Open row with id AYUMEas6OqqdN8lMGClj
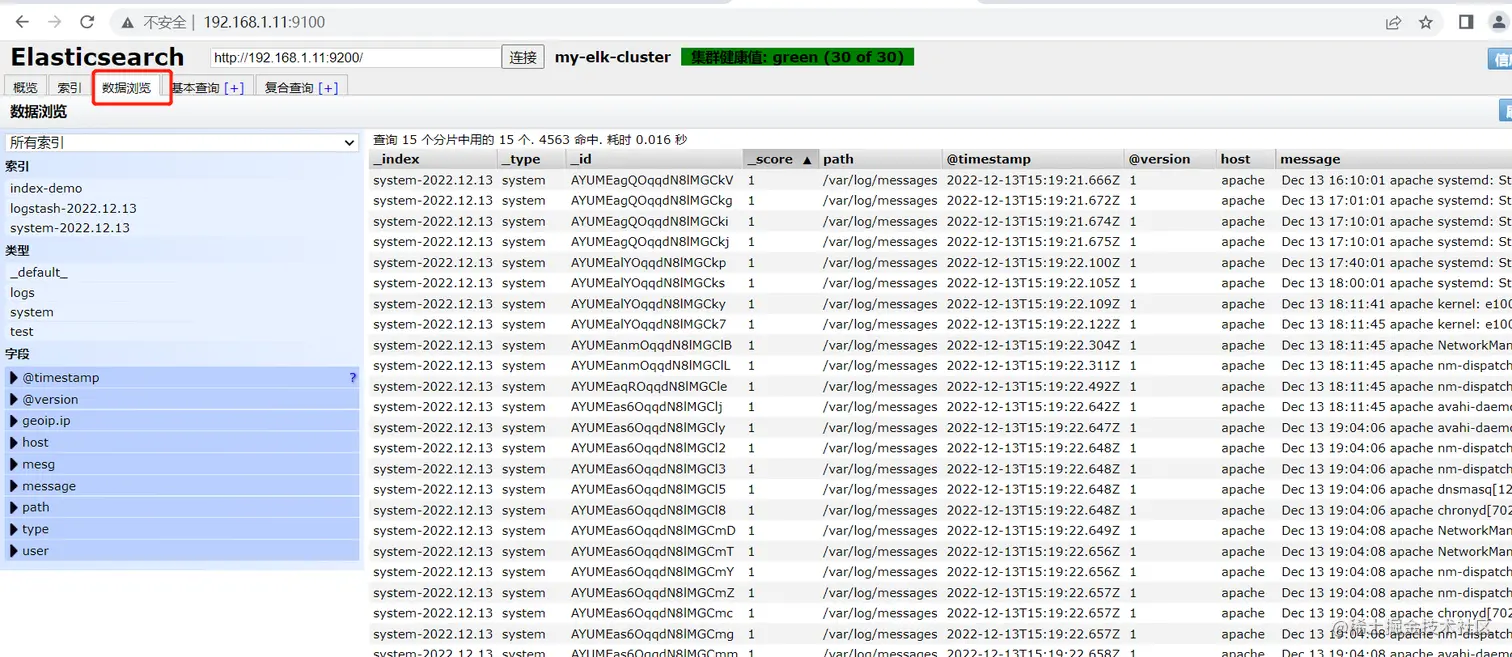 [x=646, y=407]
